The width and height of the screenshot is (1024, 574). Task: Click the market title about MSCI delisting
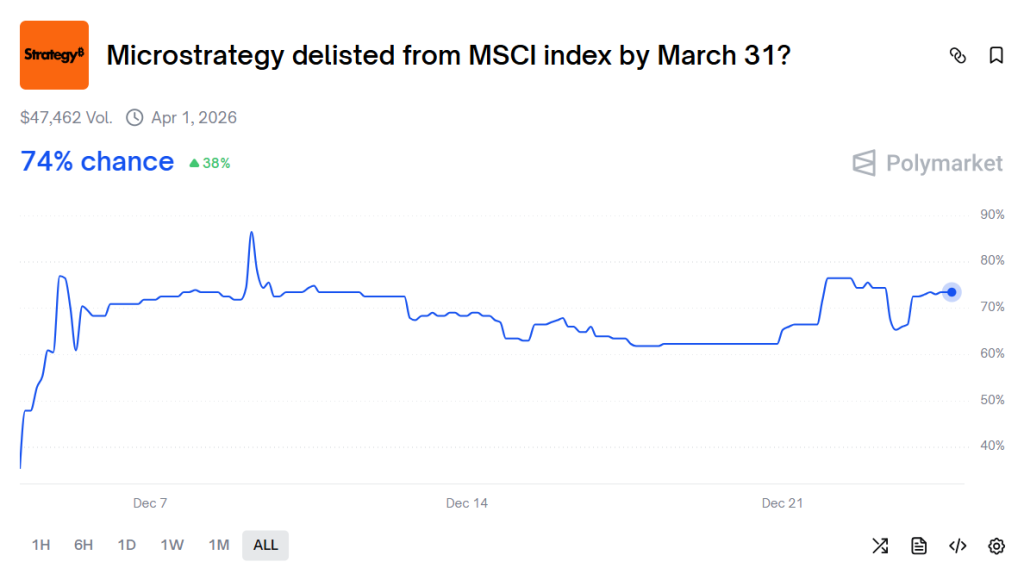[449, 56]
